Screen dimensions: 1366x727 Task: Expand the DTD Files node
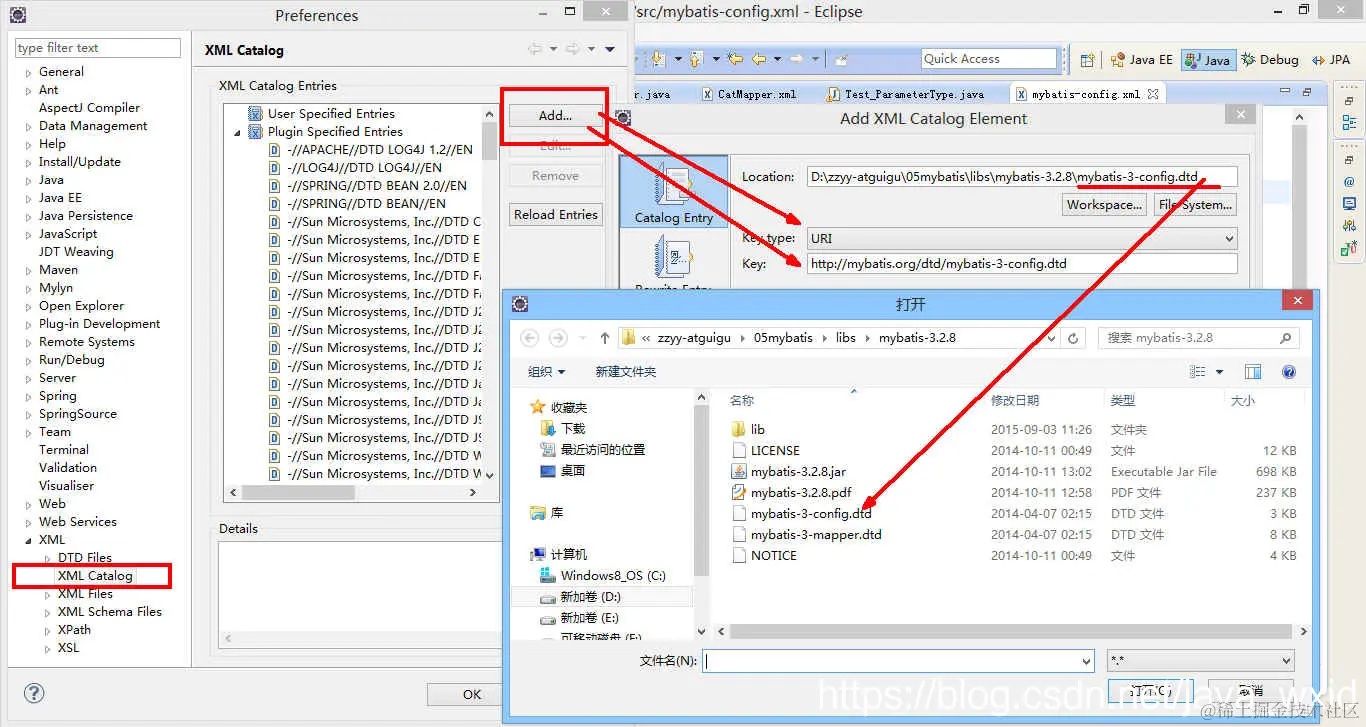tap(47, 558)
